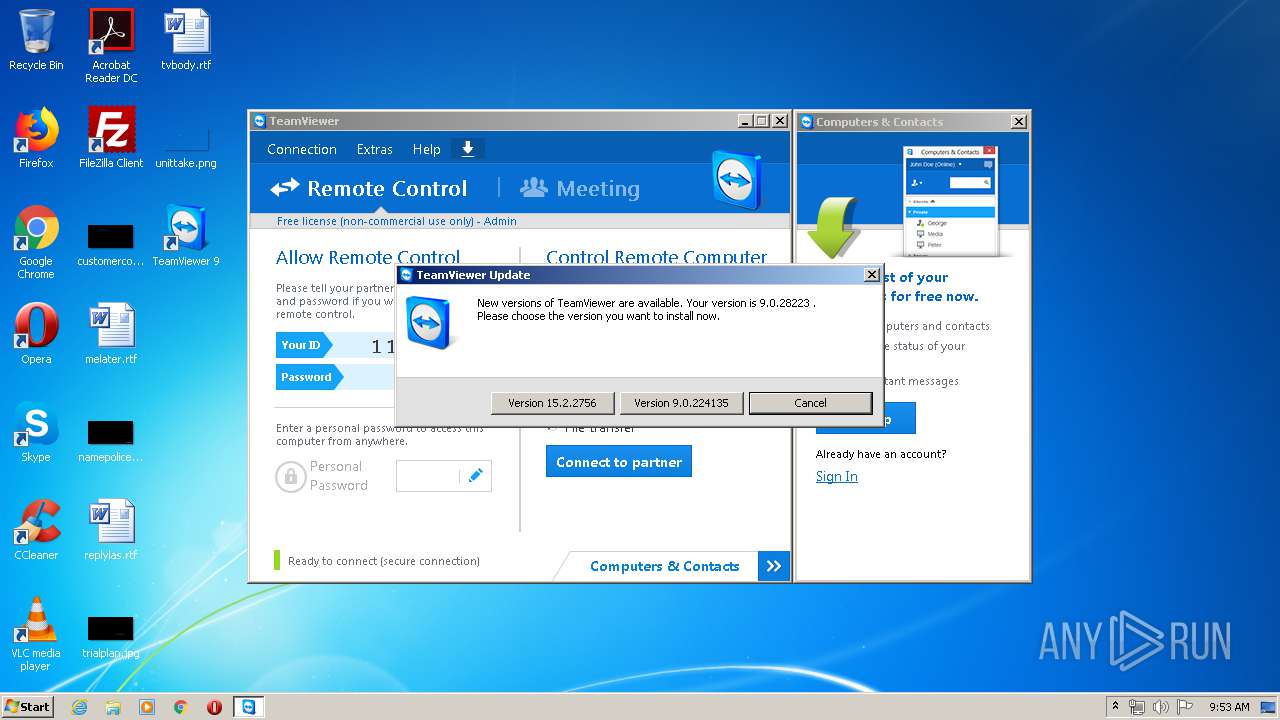The height and width of the screenshot is (720, 1280).
Task: Click the contacts preview thumbnail image
Action: [949, 200]
